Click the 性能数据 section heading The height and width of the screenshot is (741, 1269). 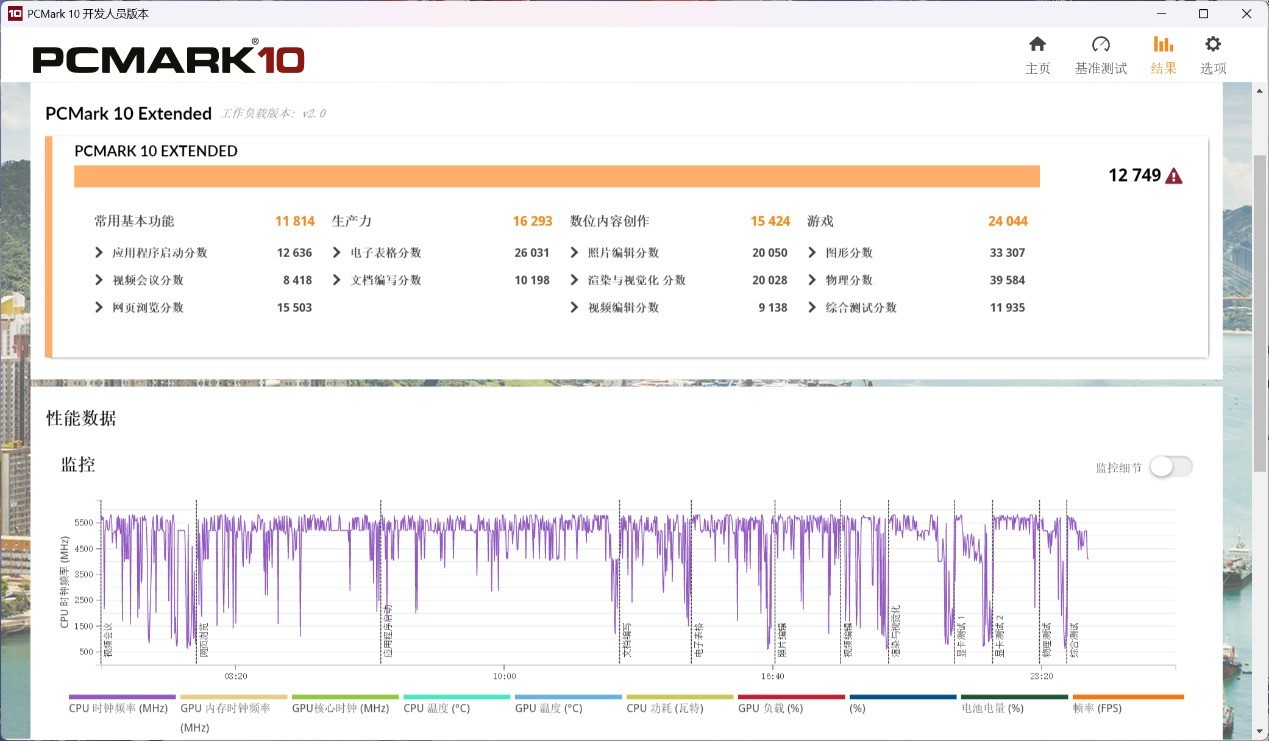(x=81, y=418)
